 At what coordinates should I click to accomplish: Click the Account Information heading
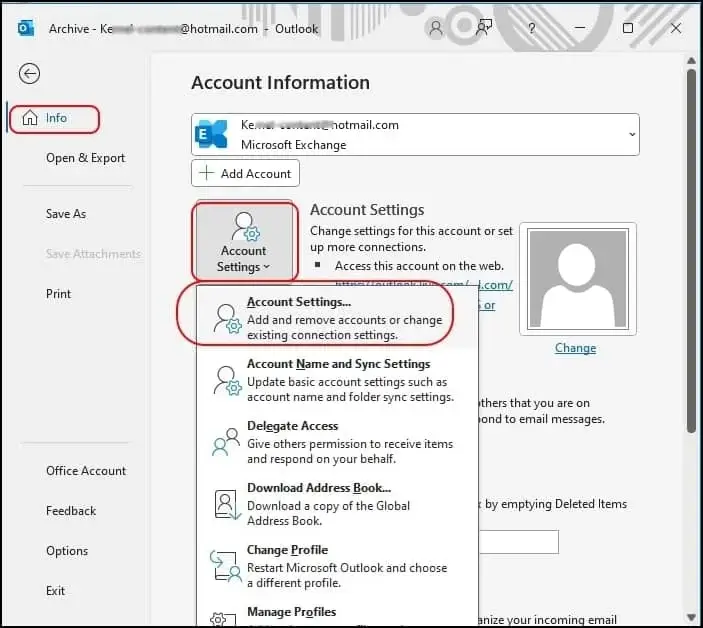pyautogui.click(x=281, y=82)
